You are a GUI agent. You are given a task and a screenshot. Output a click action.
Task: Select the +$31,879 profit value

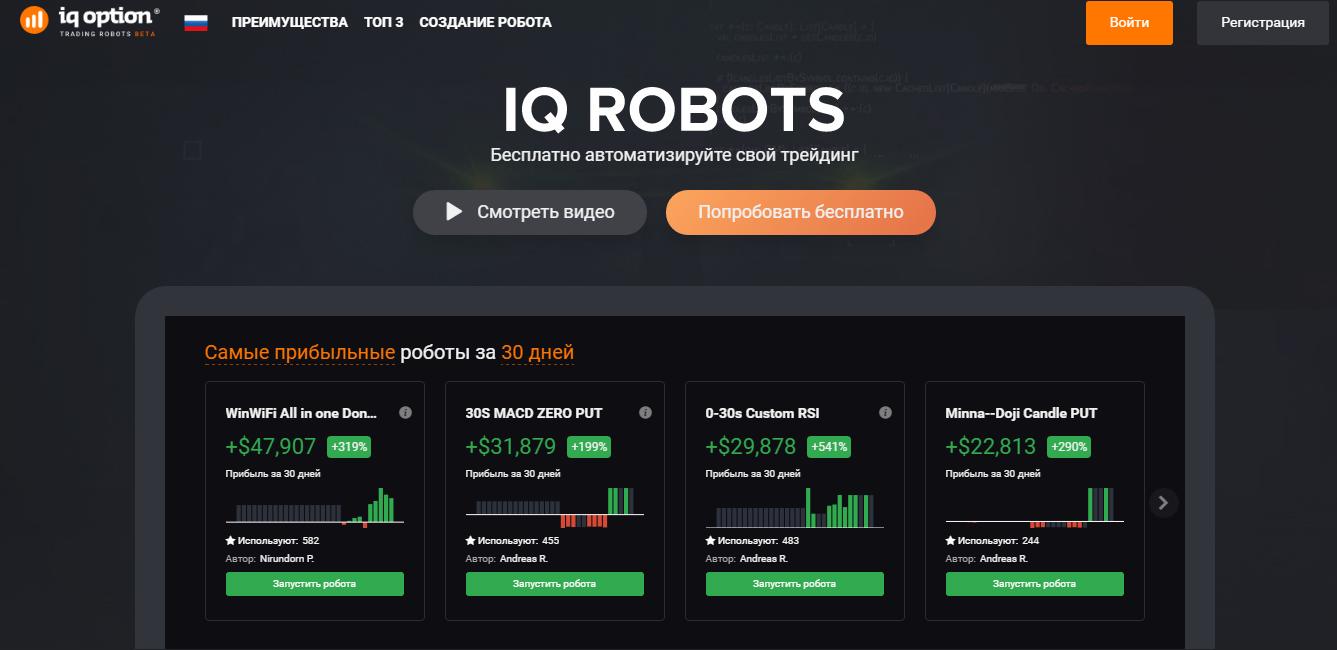point(511,447)
